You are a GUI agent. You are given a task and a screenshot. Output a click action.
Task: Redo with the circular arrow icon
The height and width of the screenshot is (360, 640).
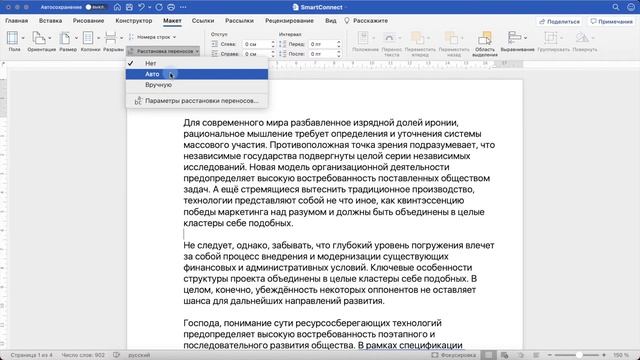[159, 7]
